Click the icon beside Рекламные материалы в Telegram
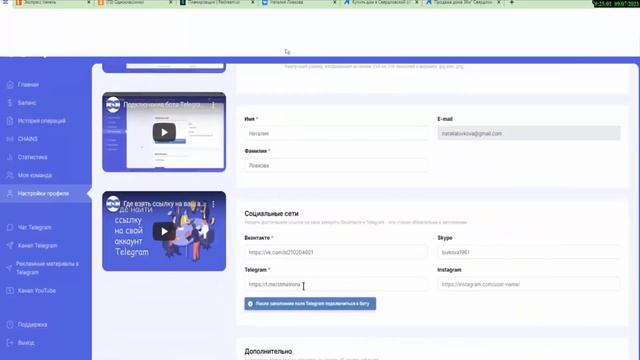640x360 pixels. 9,268
